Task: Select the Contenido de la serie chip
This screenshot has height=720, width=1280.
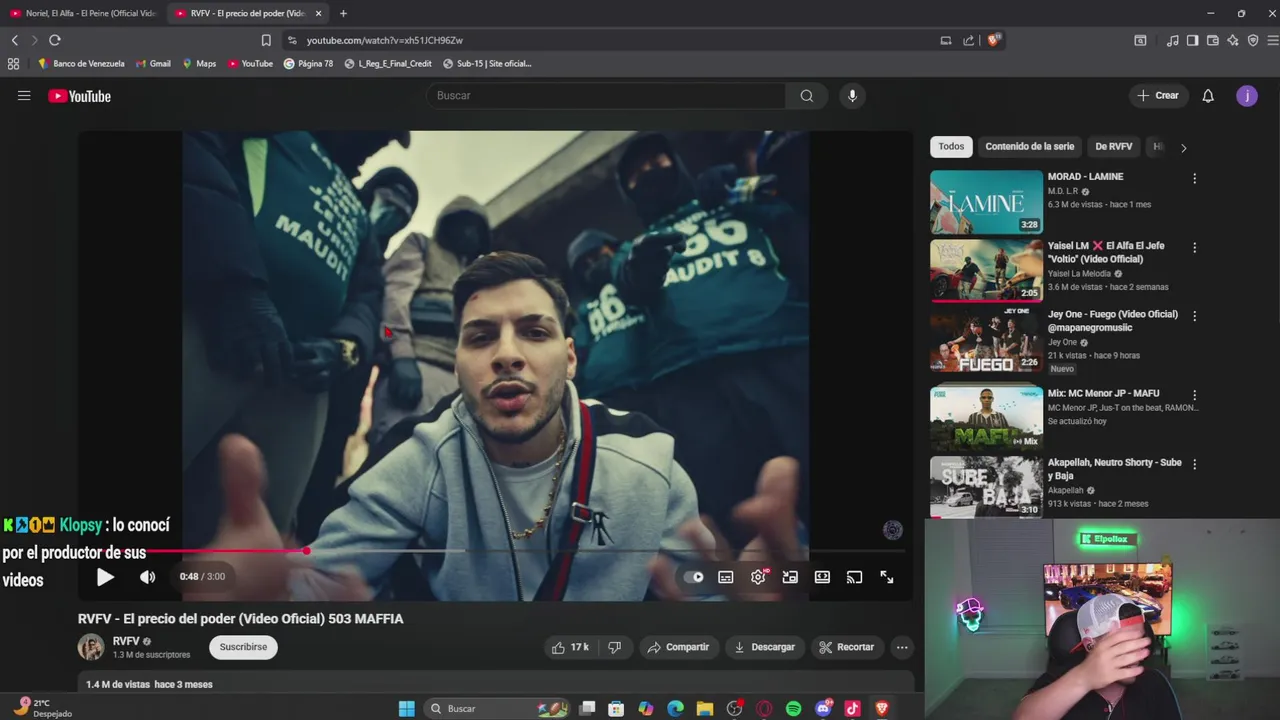Action: 1029,146
